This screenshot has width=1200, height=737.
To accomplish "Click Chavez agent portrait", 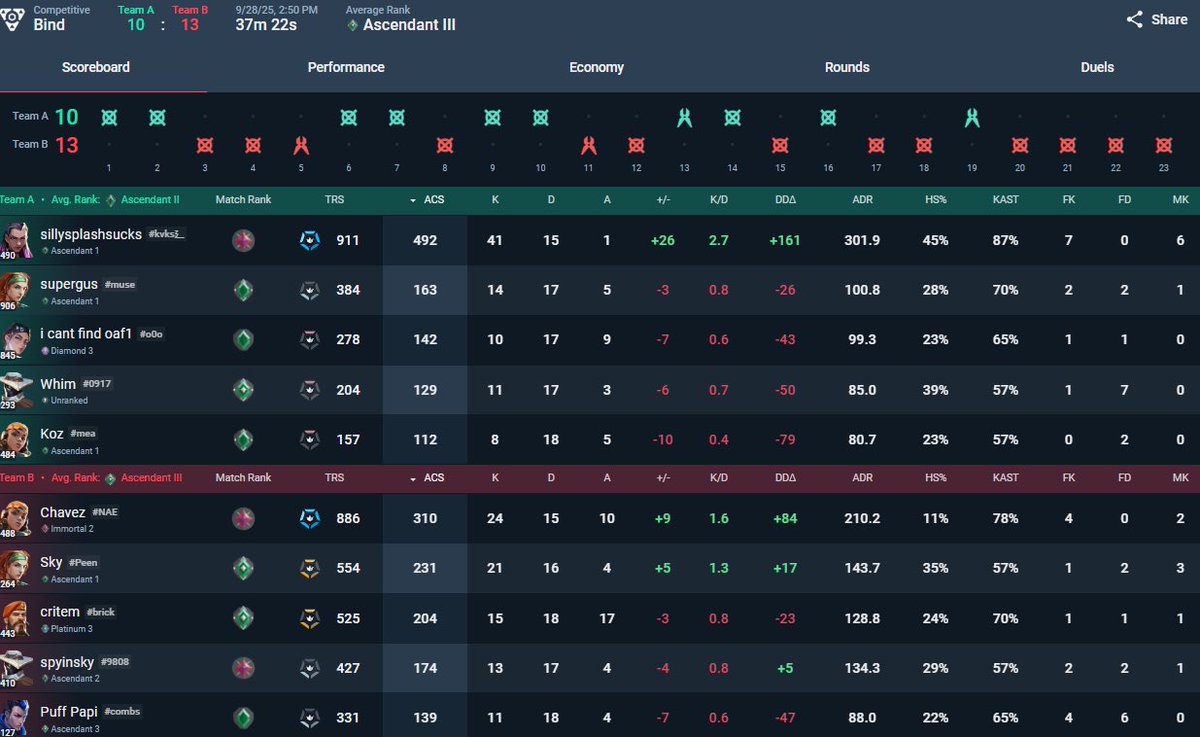I will tap(17, 518).
